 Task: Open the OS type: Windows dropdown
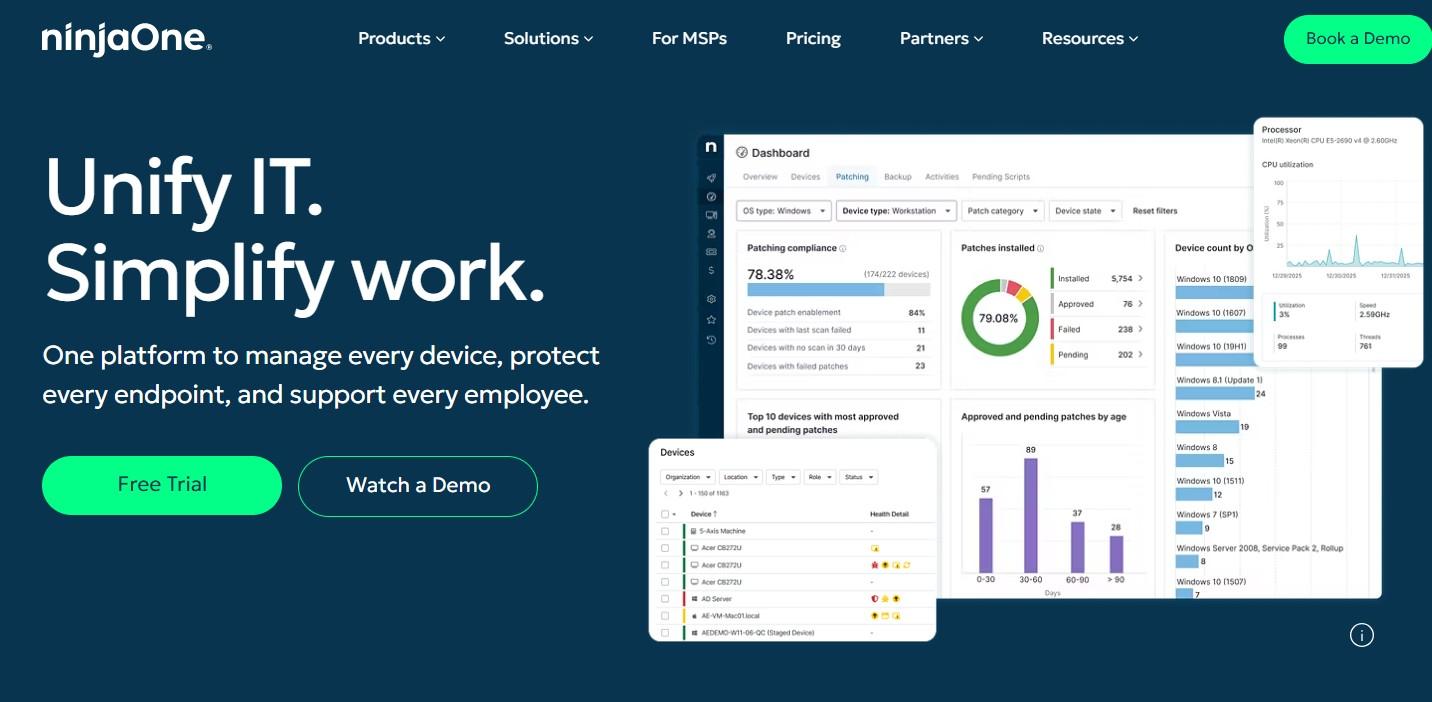click(x=784, y=211)
